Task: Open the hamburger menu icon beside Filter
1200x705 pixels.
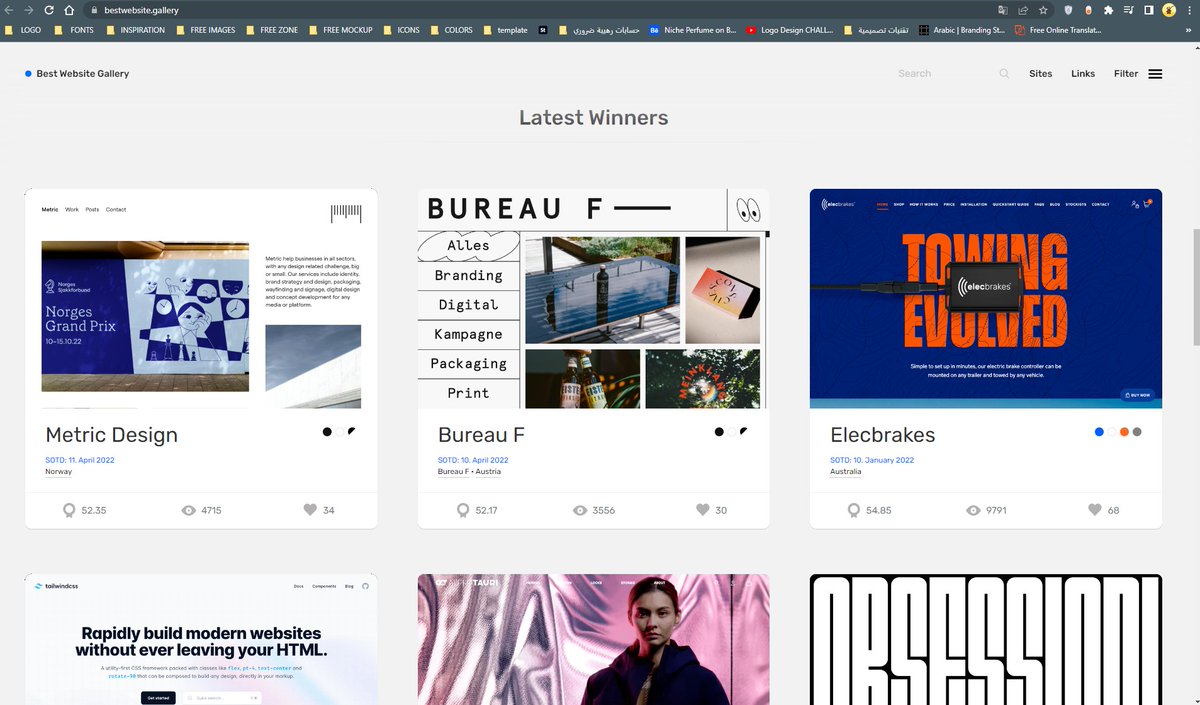Action: 1155,74
